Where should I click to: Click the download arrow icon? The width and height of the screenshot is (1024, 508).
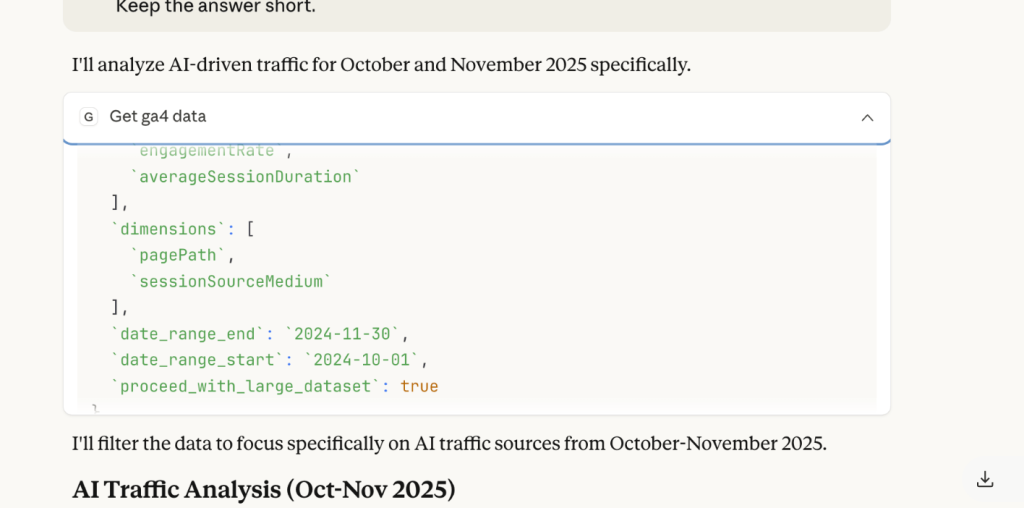[x=985, y=479]
